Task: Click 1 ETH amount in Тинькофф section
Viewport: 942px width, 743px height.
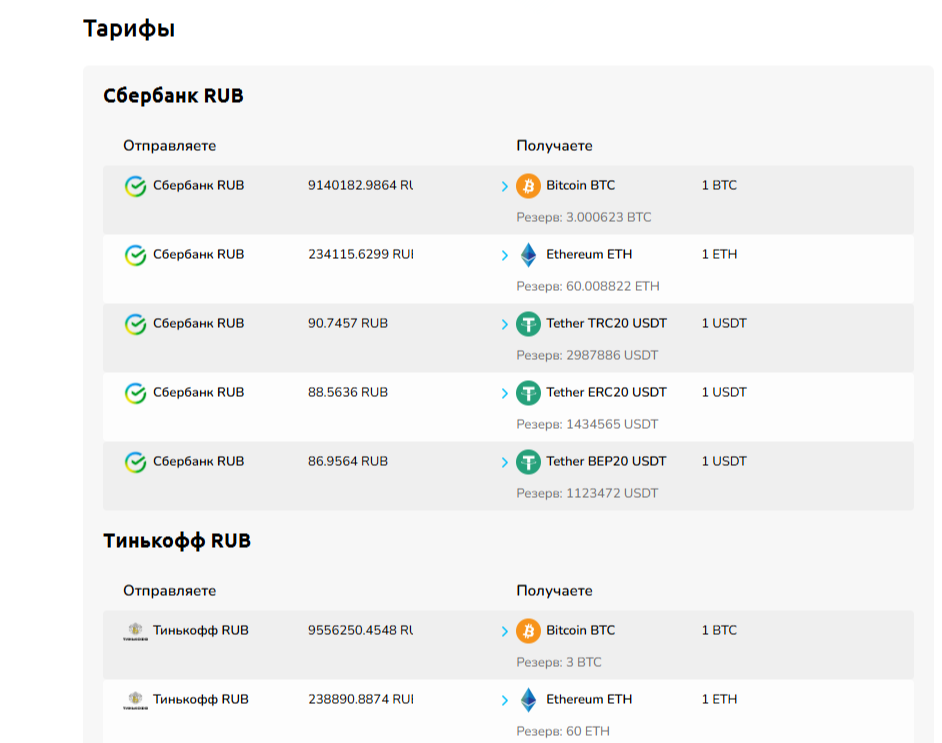Action: (719, 699)
